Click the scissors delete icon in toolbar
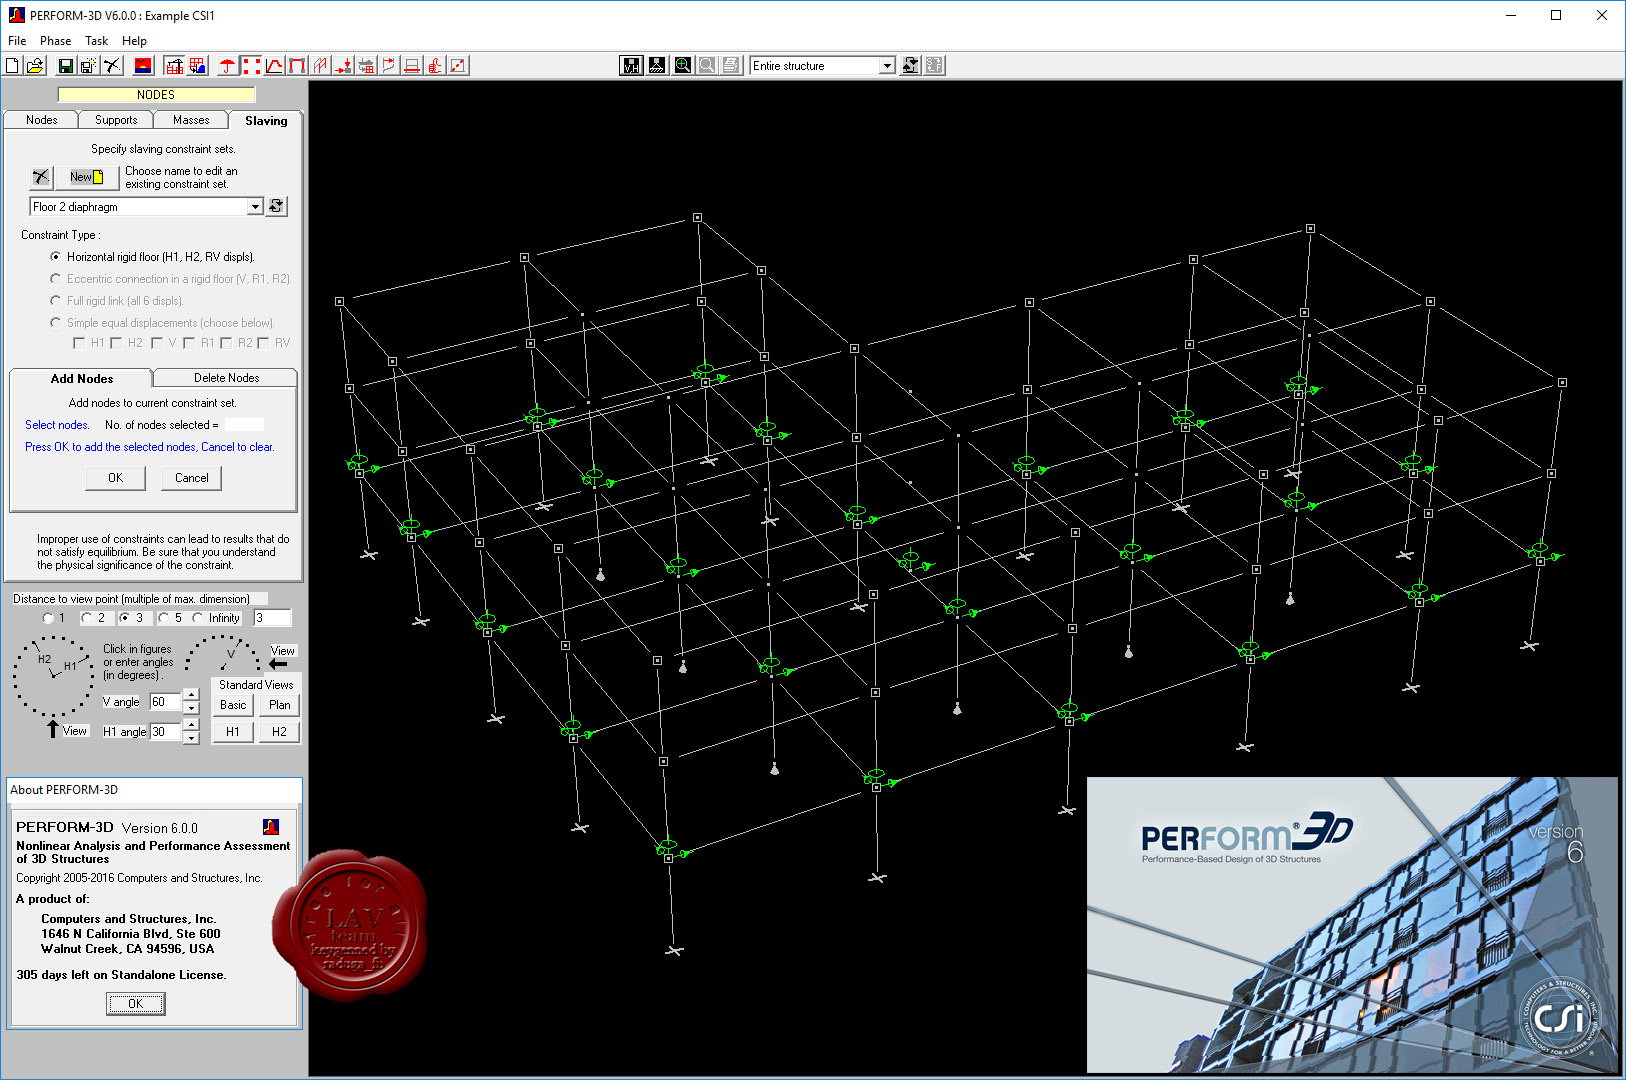Screen dimensions: 1626x1080 point(112,66)
